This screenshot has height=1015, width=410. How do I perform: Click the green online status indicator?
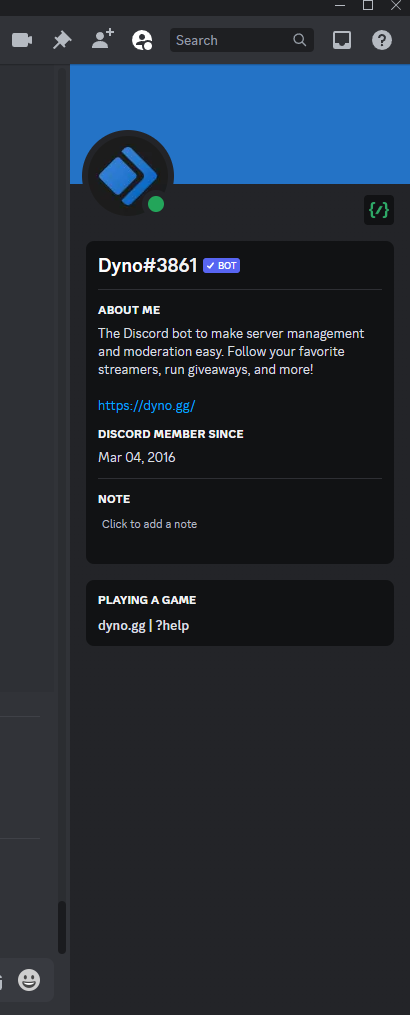[156, 205]
